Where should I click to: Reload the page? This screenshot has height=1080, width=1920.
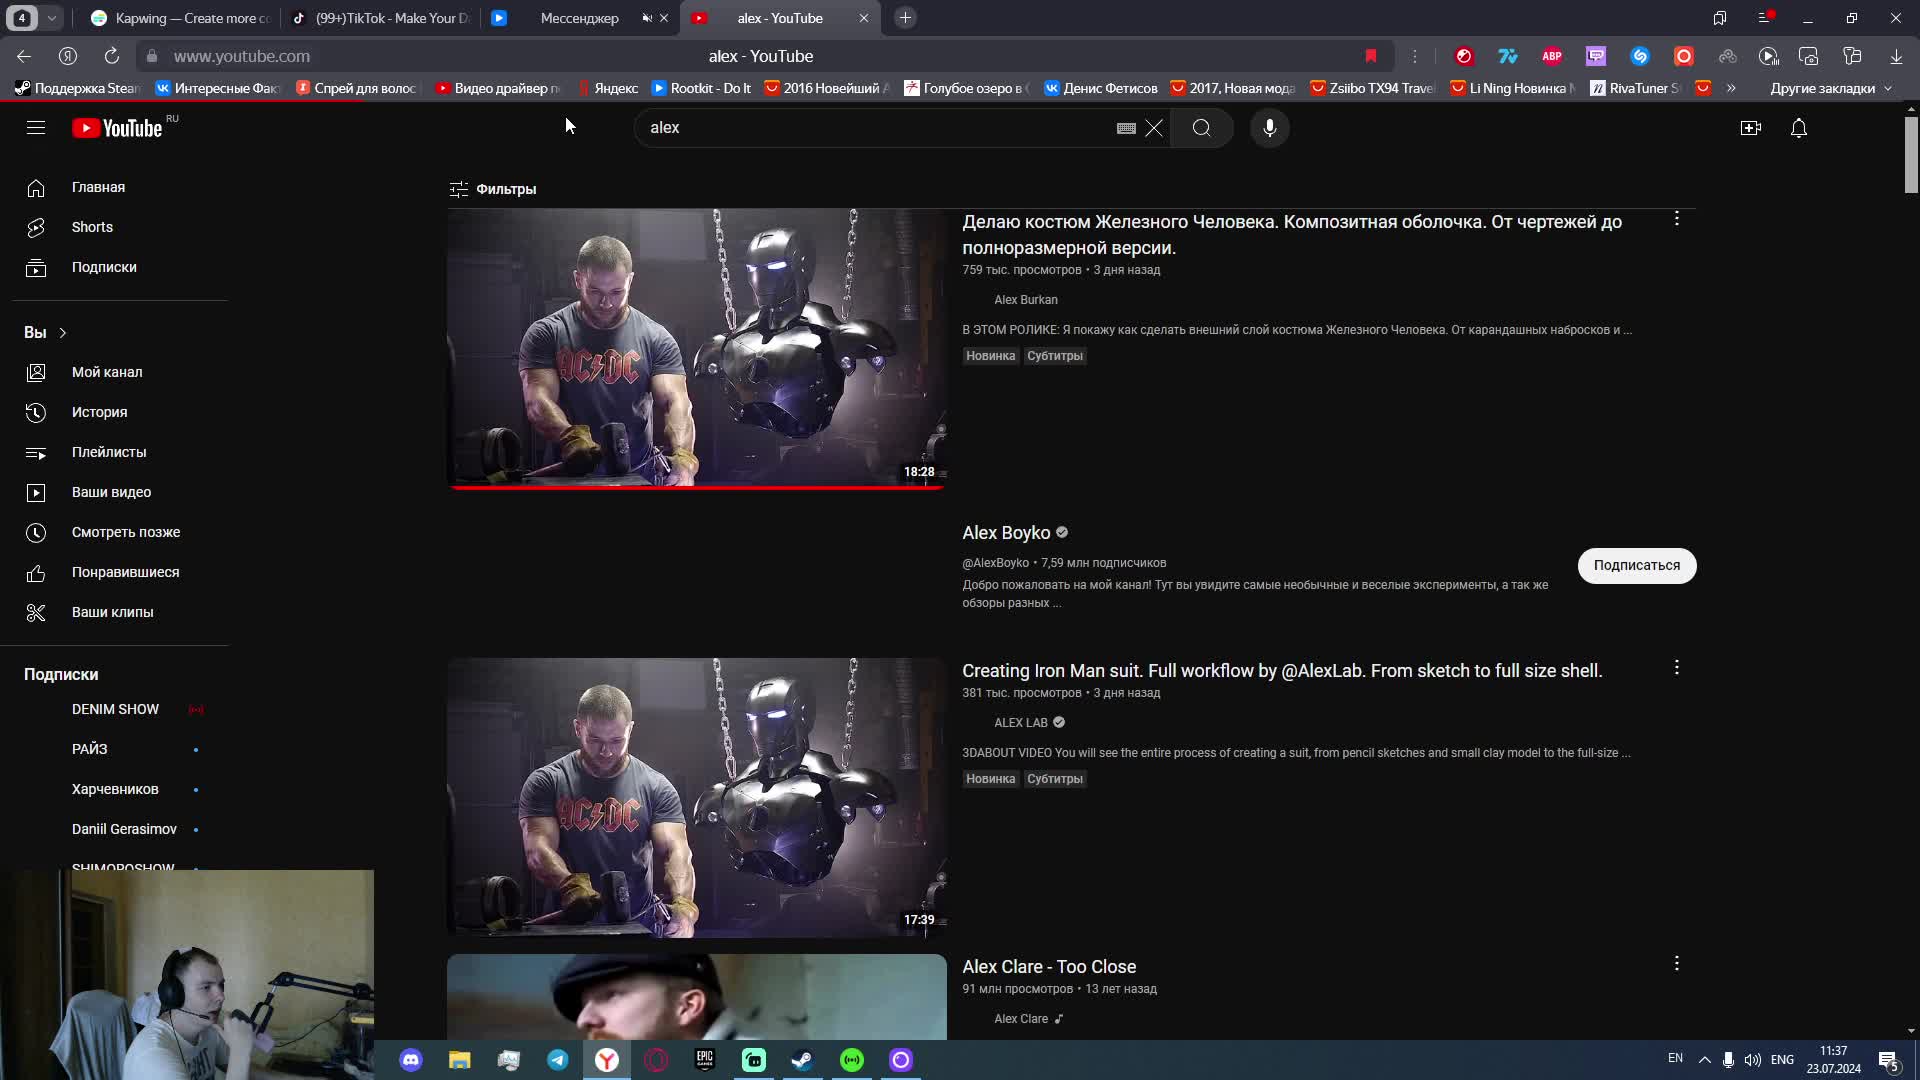point(112,56)
